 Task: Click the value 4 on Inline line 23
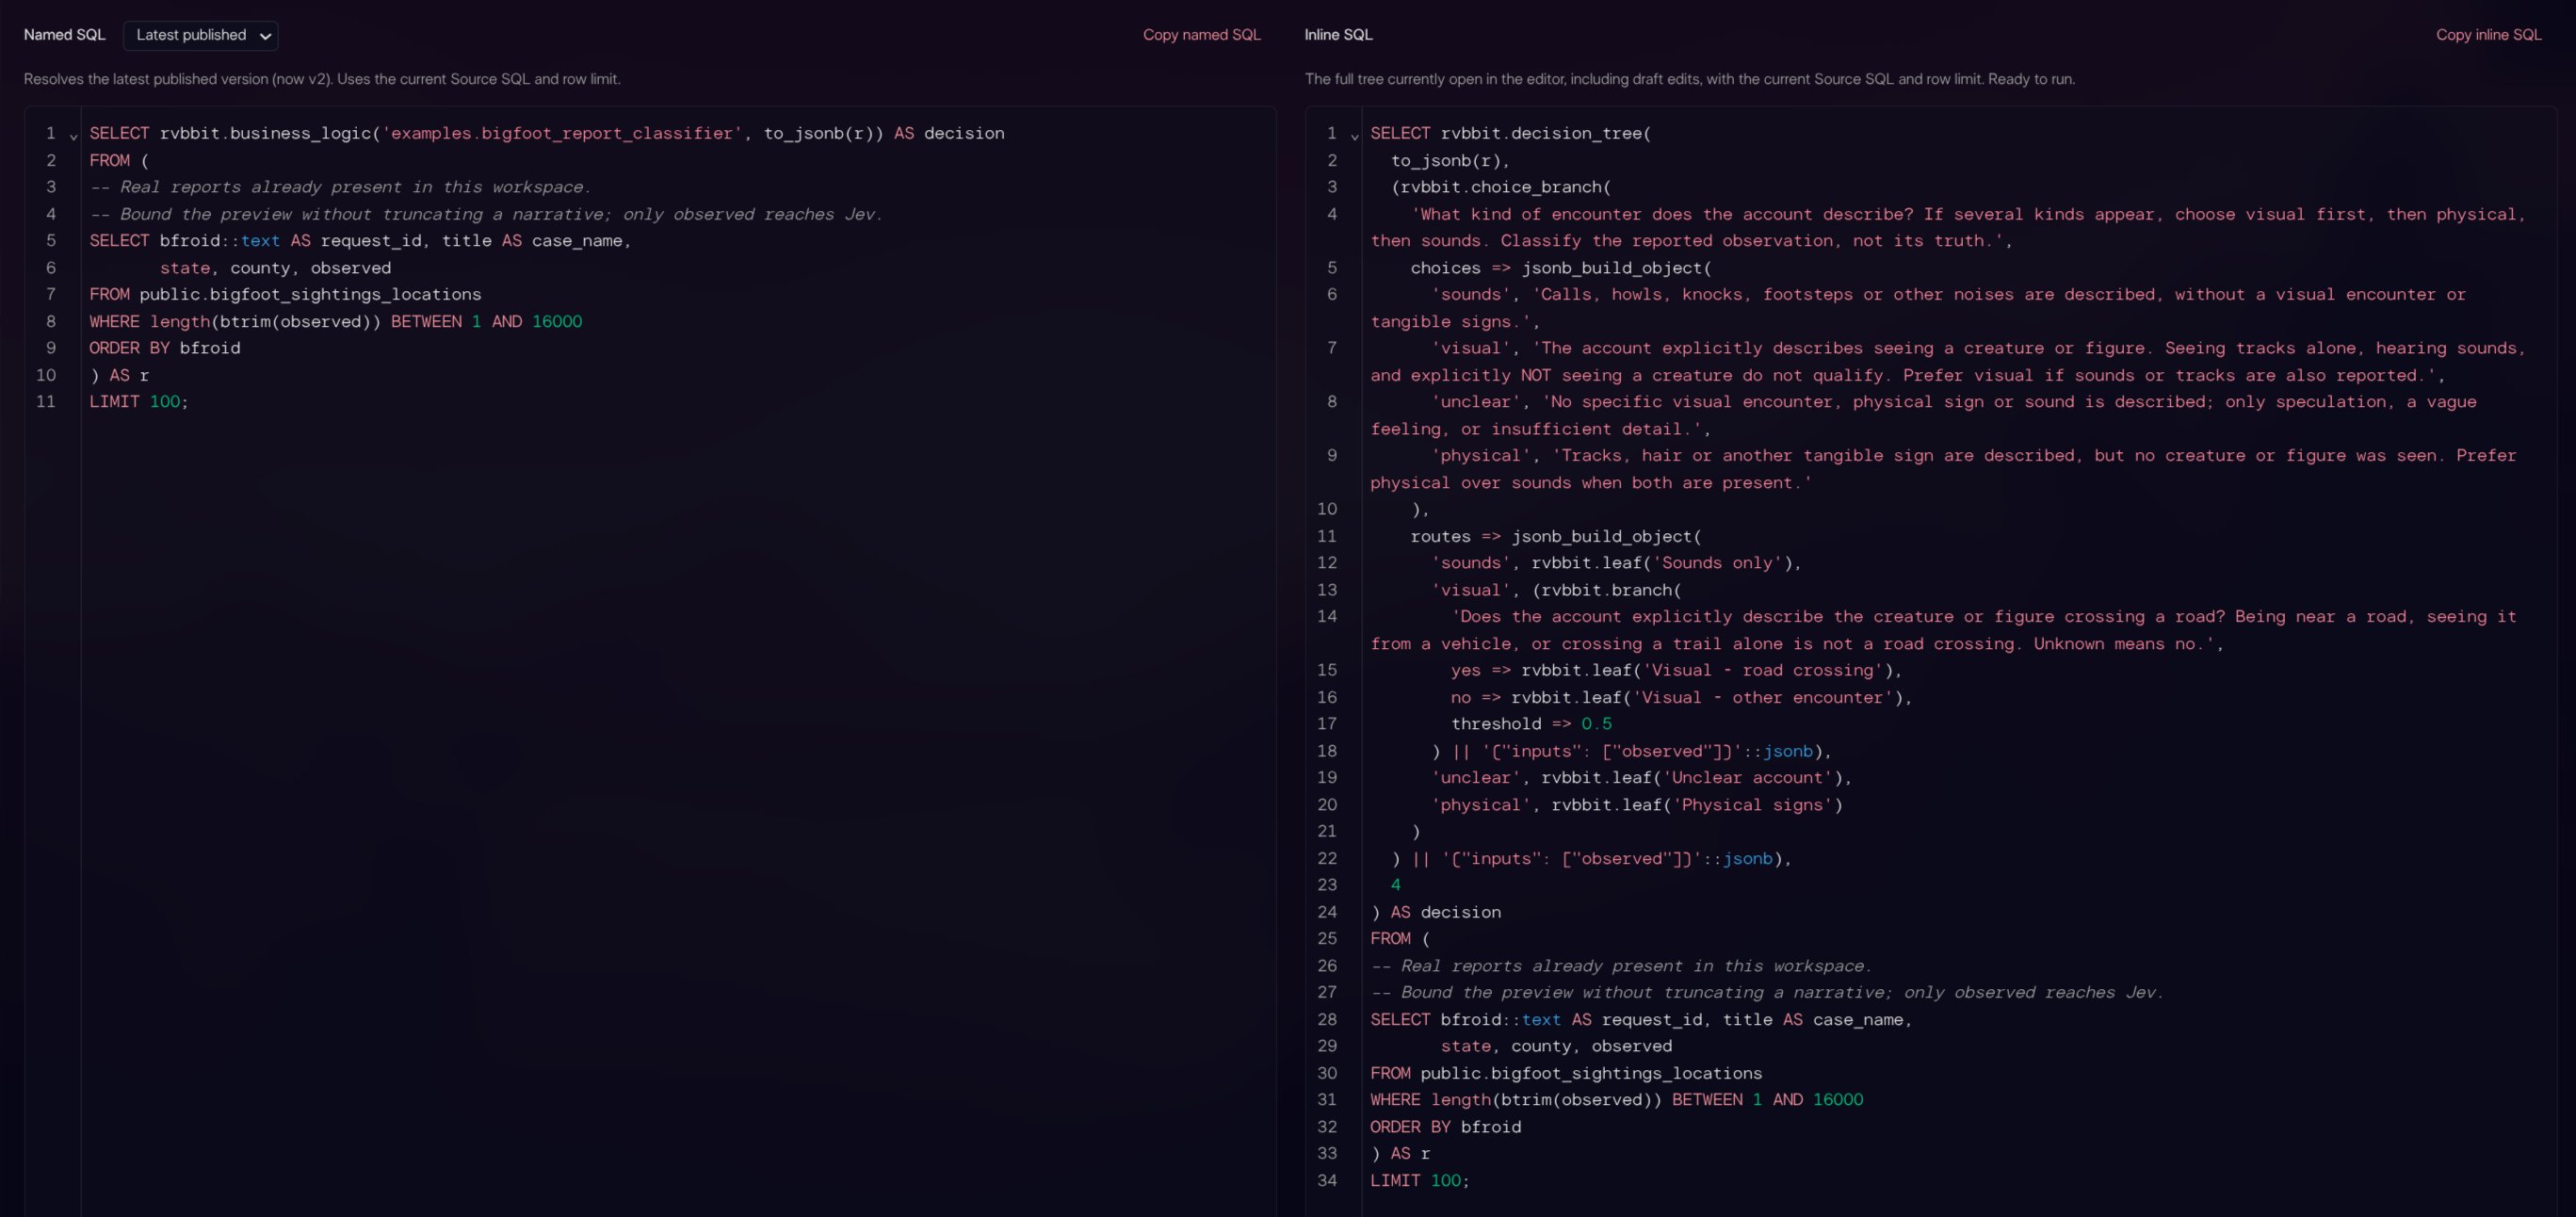click(x=1396, y=884)
